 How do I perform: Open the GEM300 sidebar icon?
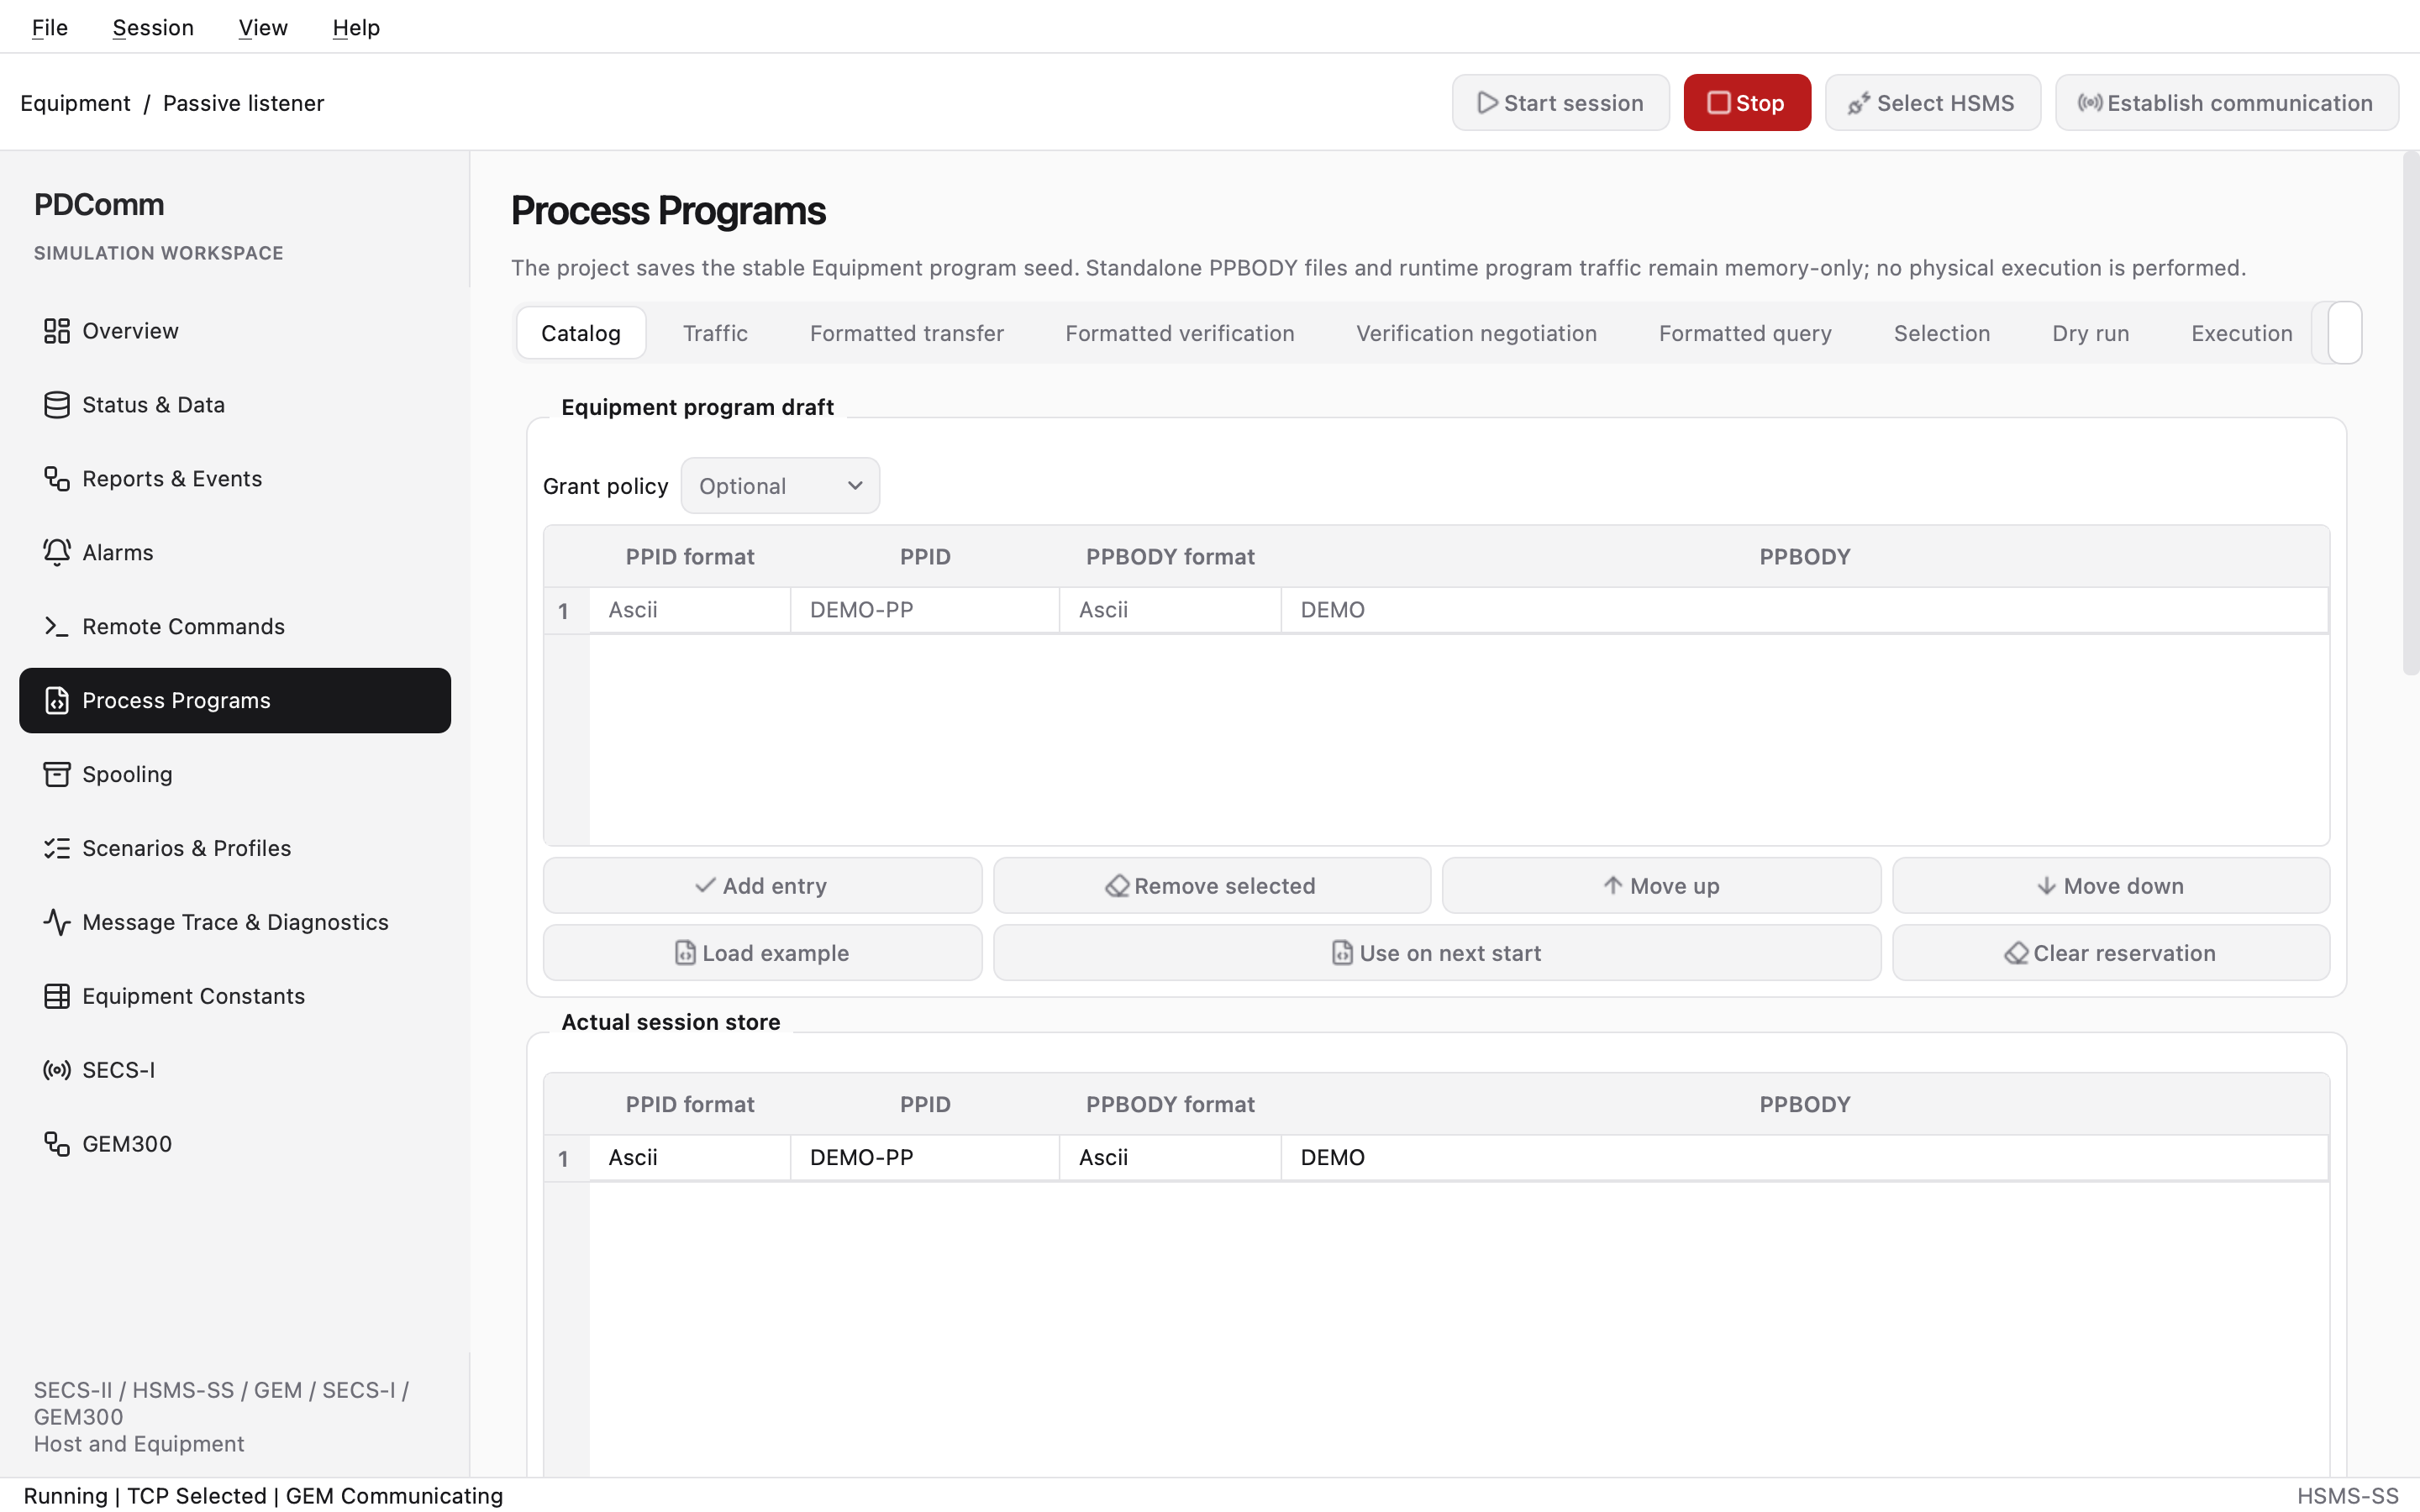tap(57, 1145)
